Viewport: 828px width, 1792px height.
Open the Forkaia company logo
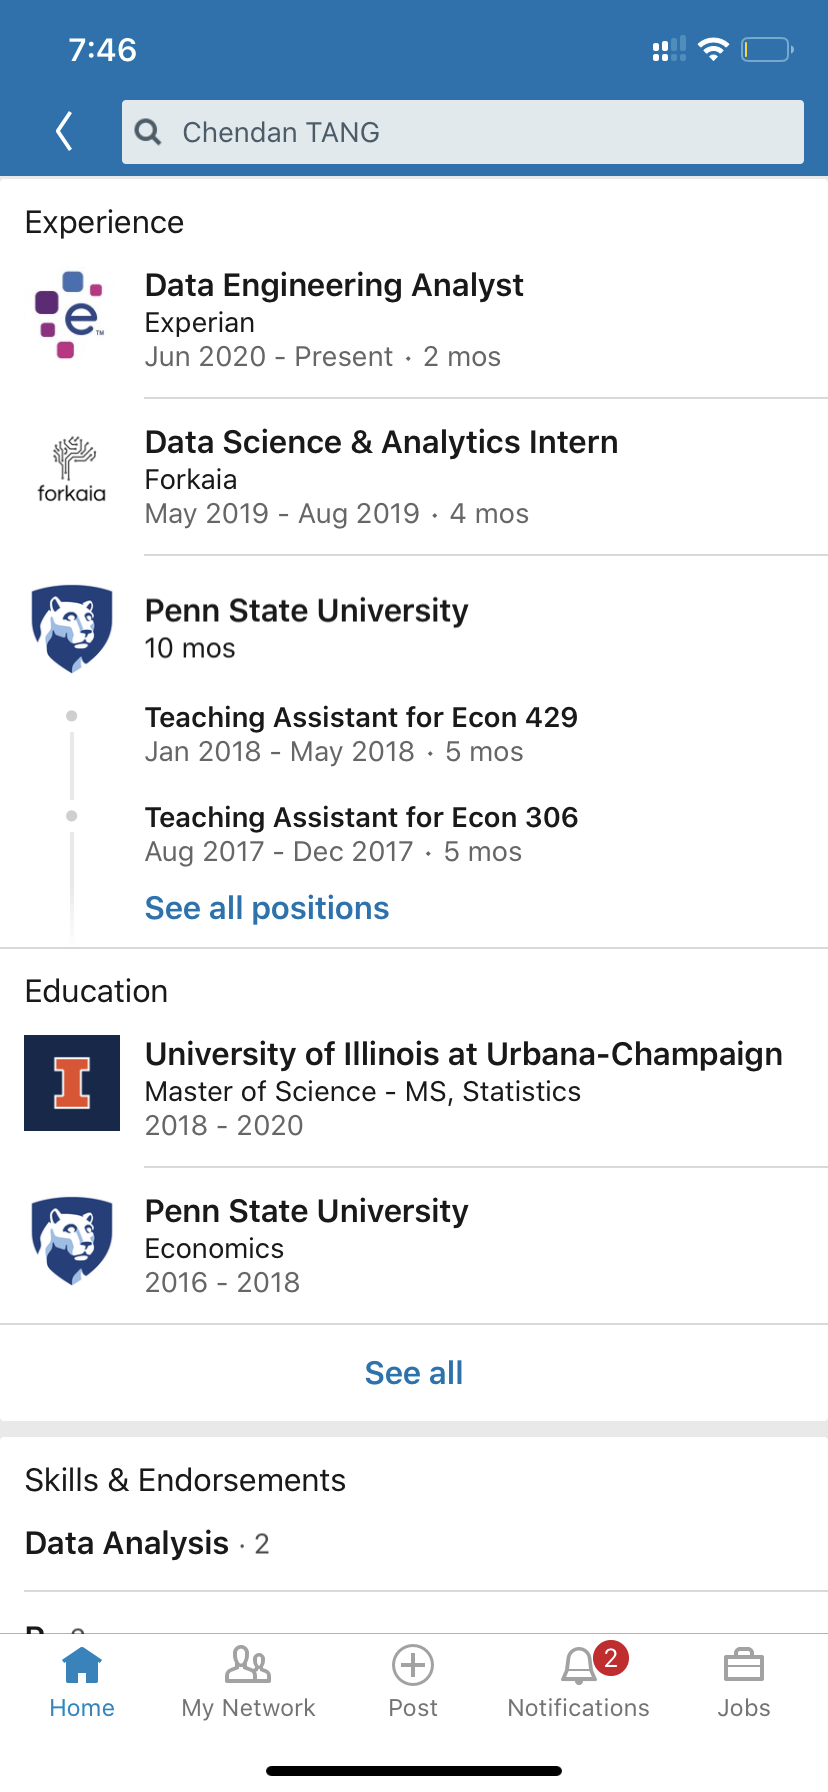click(x=71, y=470)
